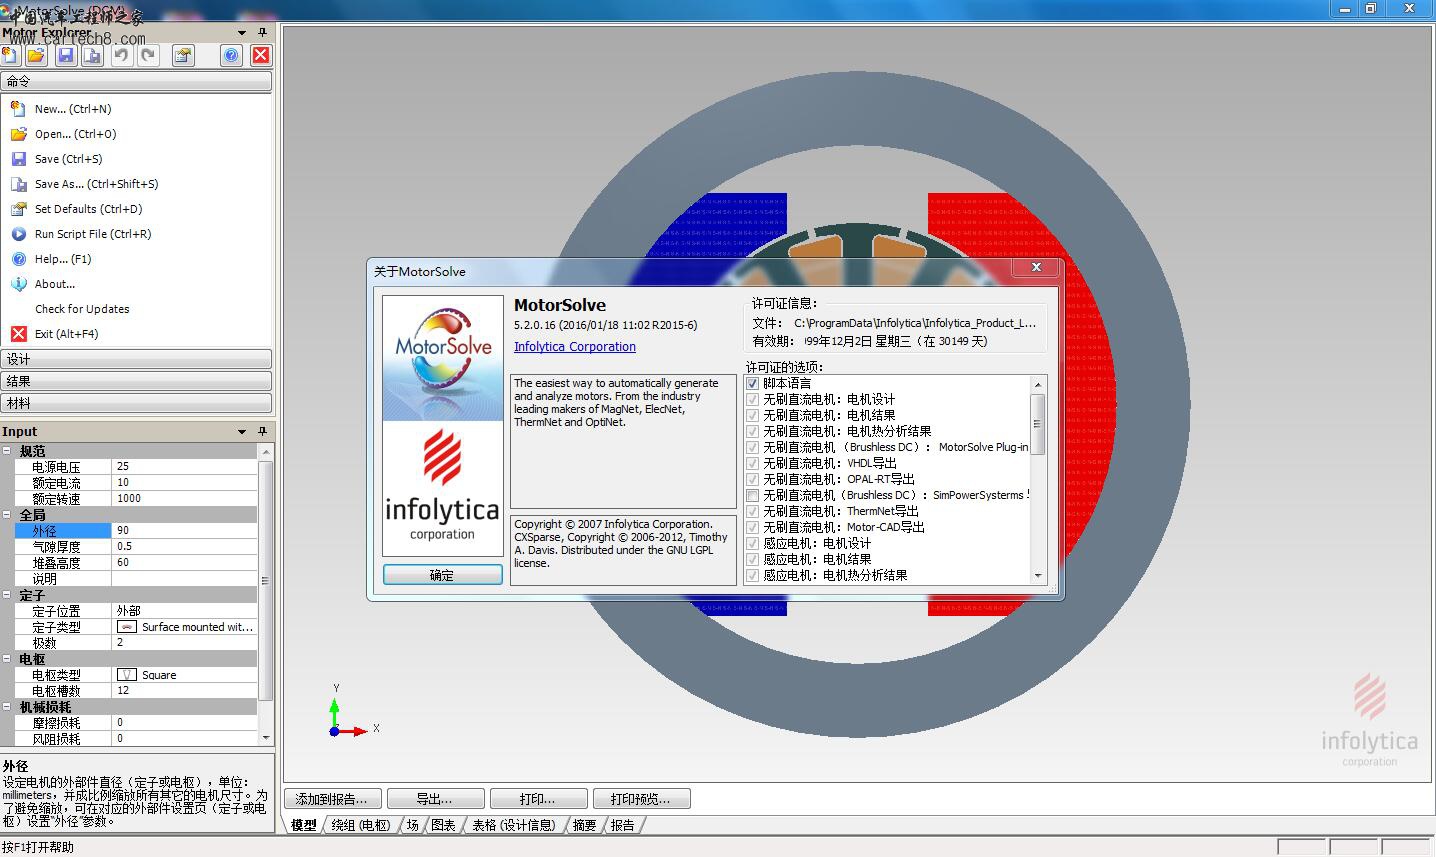This screenshot has height=857, width=1436.
Task: Edit the 外径 value 90
Action: [x=184, y=531]
